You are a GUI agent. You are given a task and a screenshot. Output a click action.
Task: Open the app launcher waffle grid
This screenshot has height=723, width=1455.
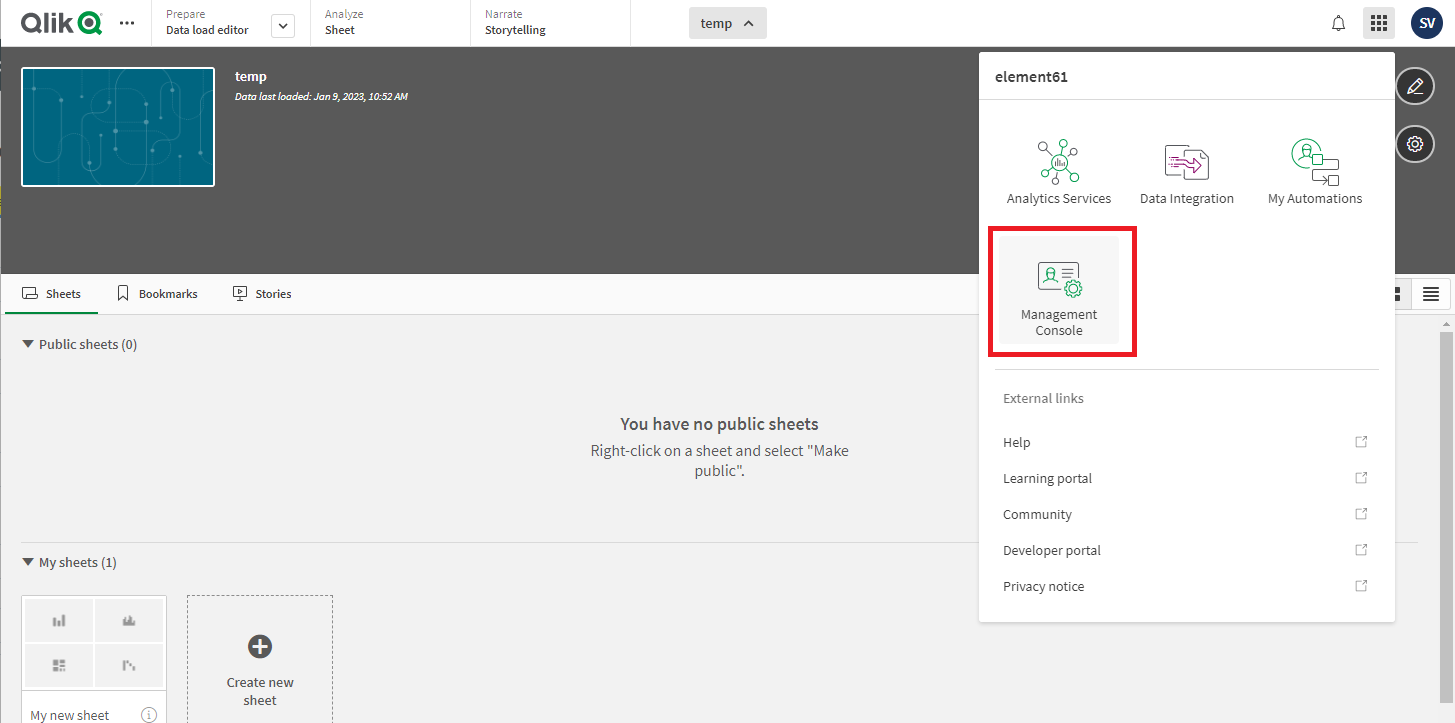pos(1379,22)
